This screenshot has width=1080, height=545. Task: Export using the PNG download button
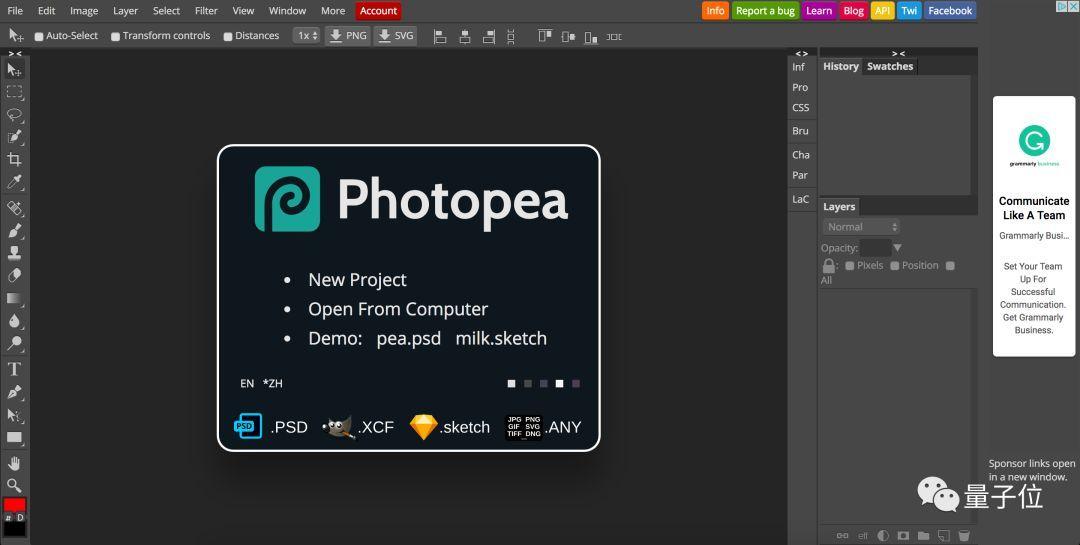tap(348, 36)
